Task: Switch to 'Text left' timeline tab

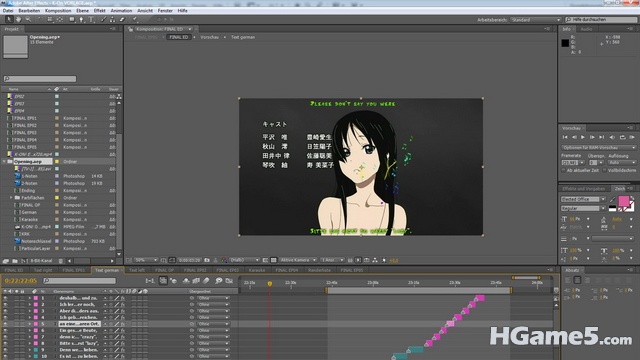Action: pyautogui.click(x=137, y=270)
